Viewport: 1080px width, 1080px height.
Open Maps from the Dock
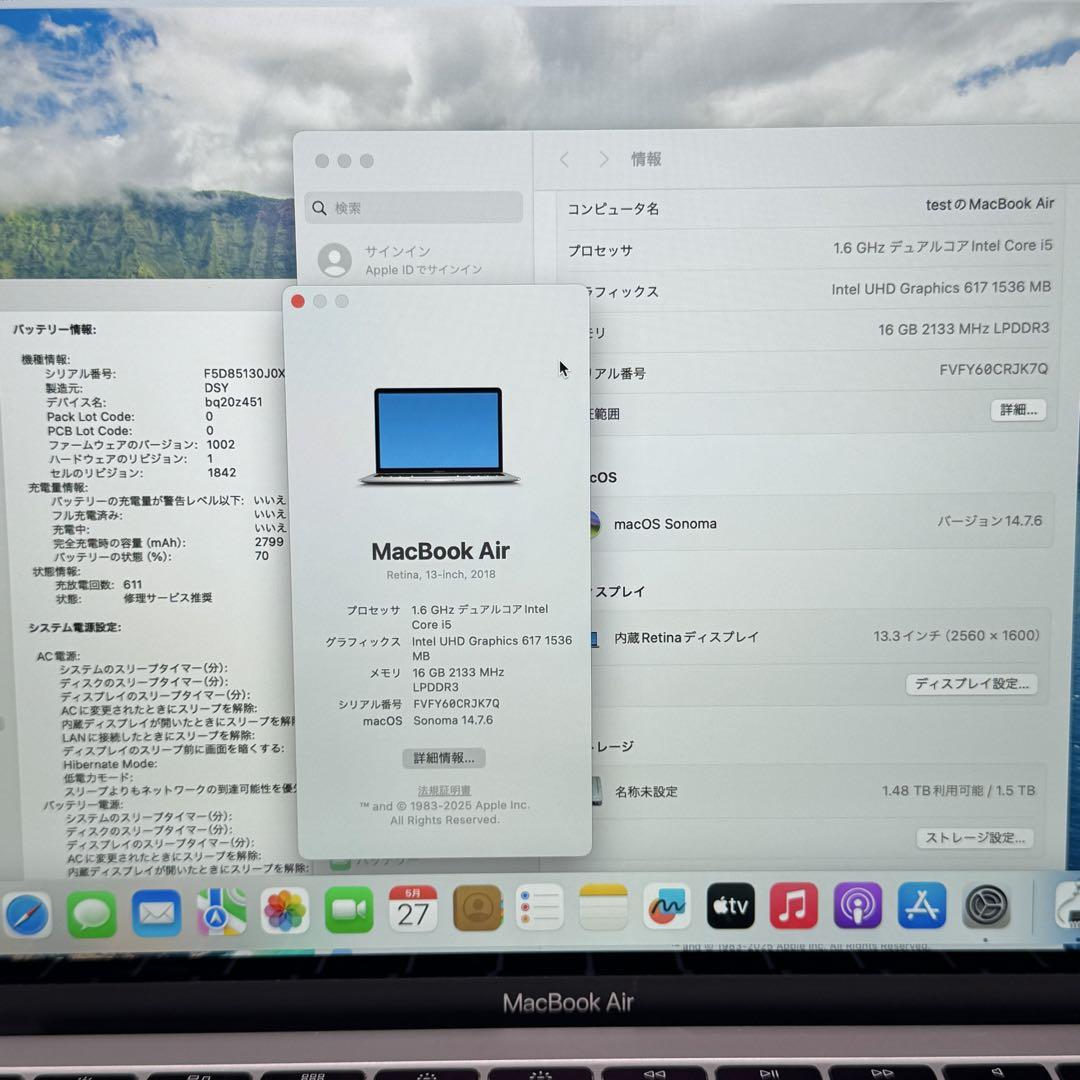(221, 913)
